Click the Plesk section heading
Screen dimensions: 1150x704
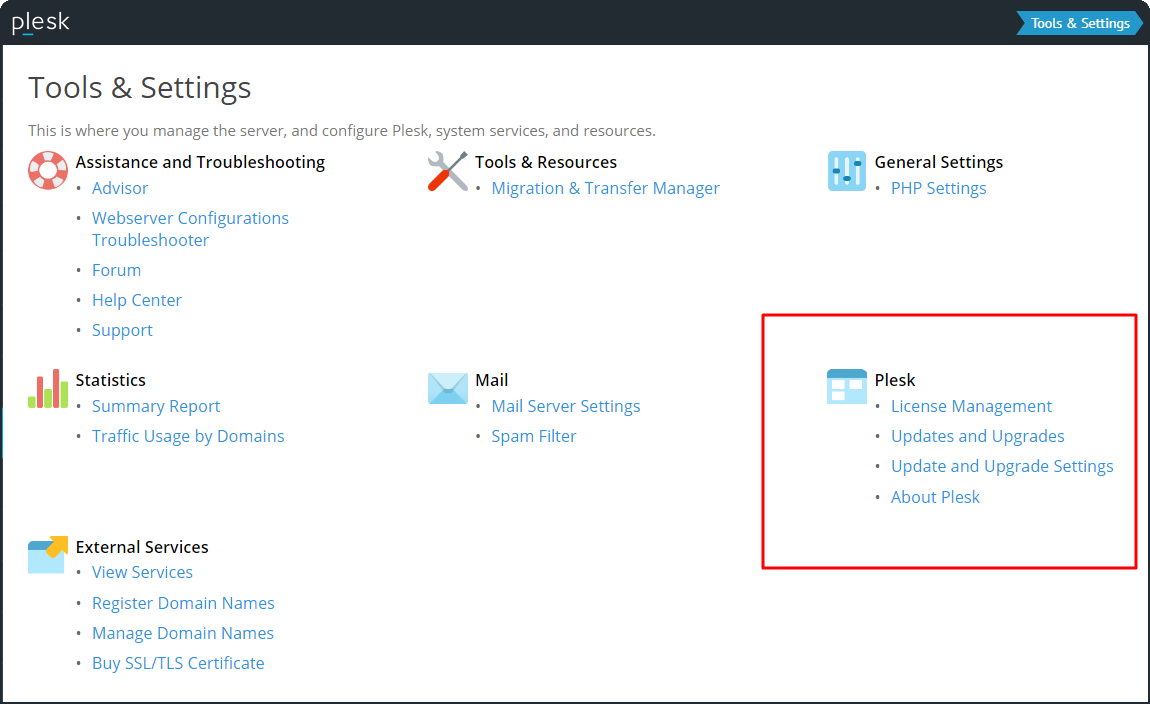coord(895,380)
